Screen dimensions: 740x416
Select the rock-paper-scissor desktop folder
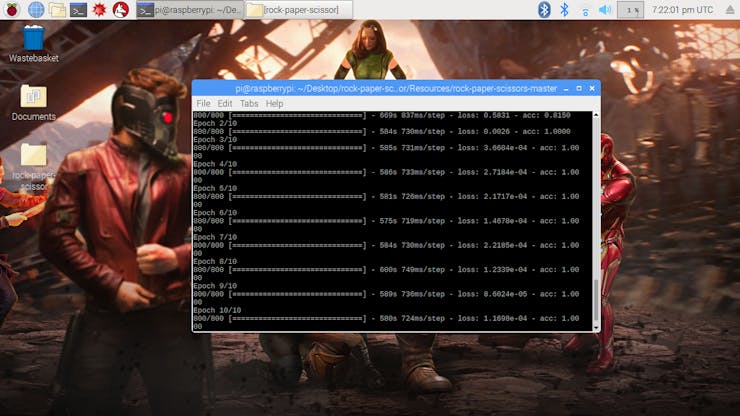point(34,167)
